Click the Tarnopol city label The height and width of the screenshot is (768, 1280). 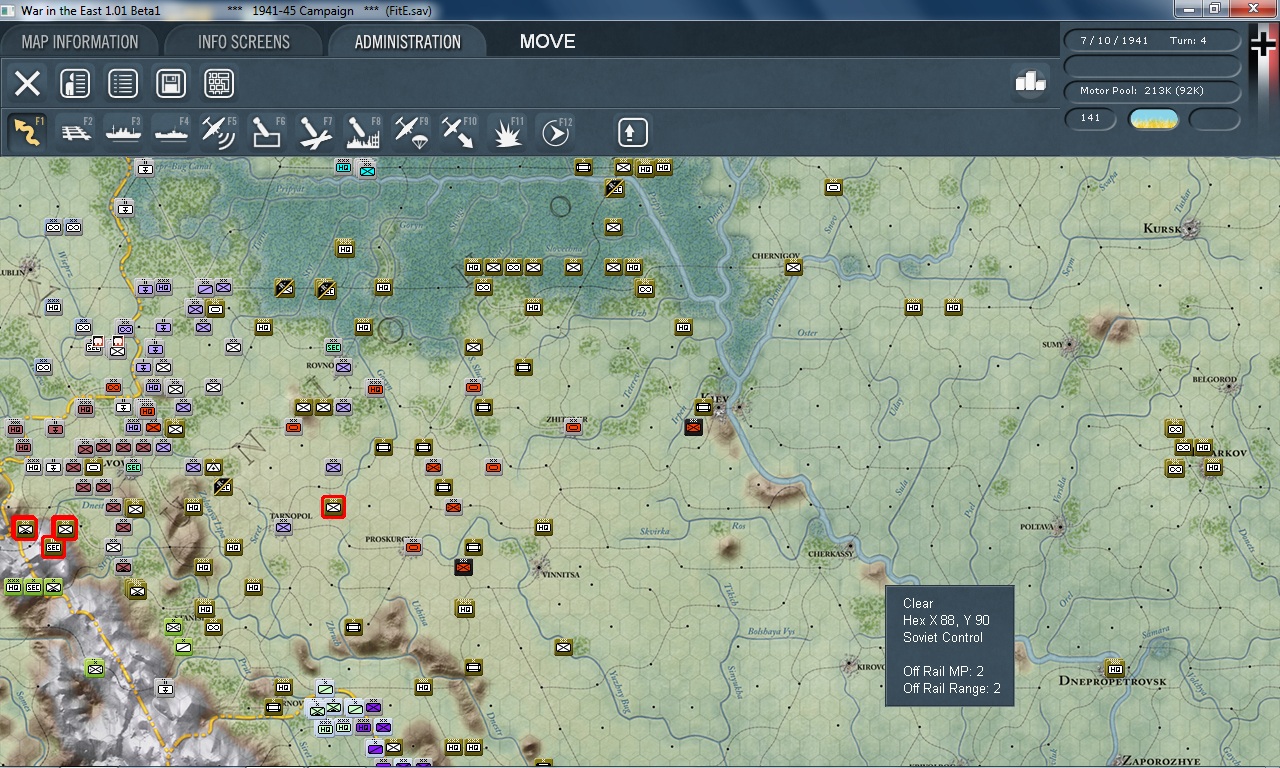click(x=292, y=516)
